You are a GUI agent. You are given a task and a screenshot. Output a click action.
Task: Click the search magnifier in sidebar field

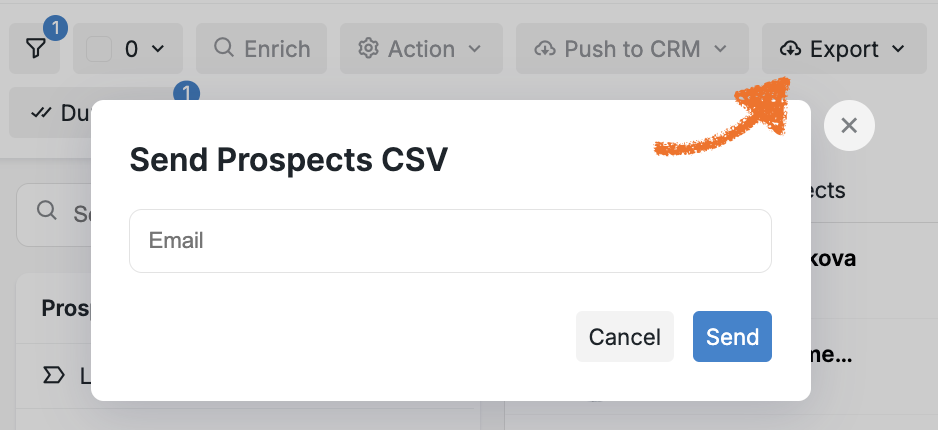[47, 211]
